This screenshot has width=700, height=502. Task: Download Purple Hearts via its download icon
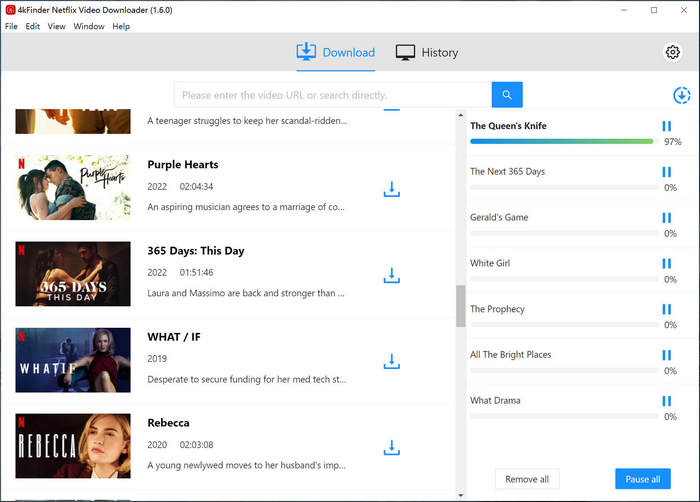[x=392, y=189]
